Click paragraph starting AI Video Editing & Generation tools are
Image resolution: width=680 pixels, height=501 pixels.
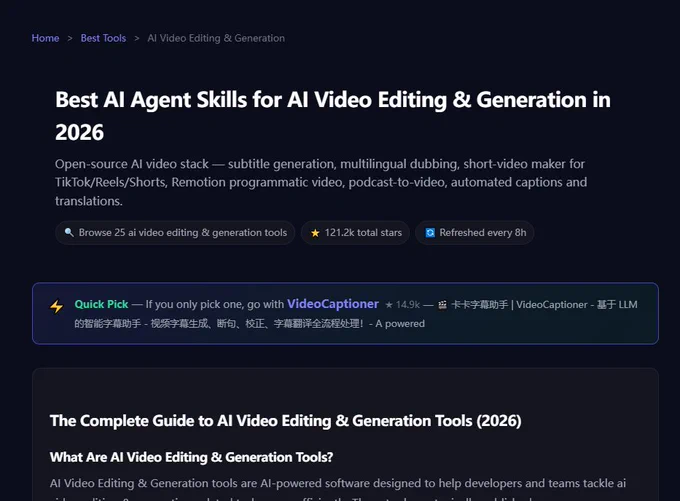point(338,488)
